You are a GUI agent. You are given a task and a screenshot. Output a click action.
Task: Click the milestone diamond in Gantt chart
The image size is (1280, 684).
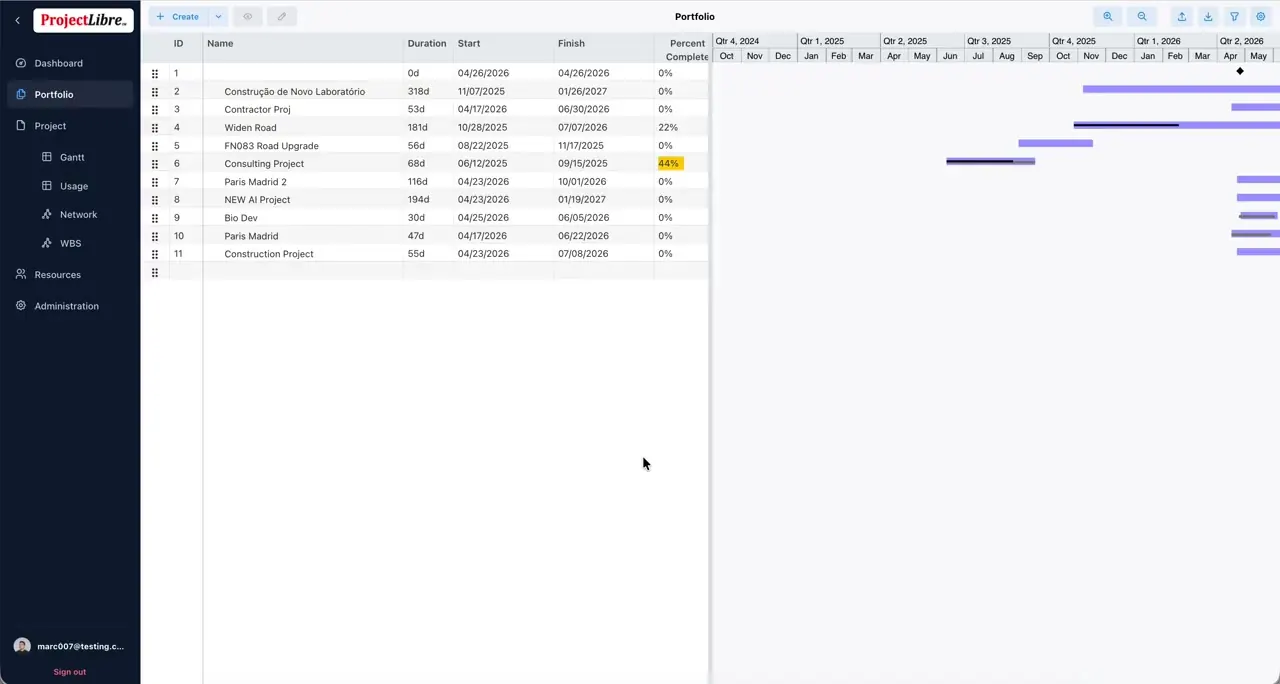click(x=1240, y=71)
